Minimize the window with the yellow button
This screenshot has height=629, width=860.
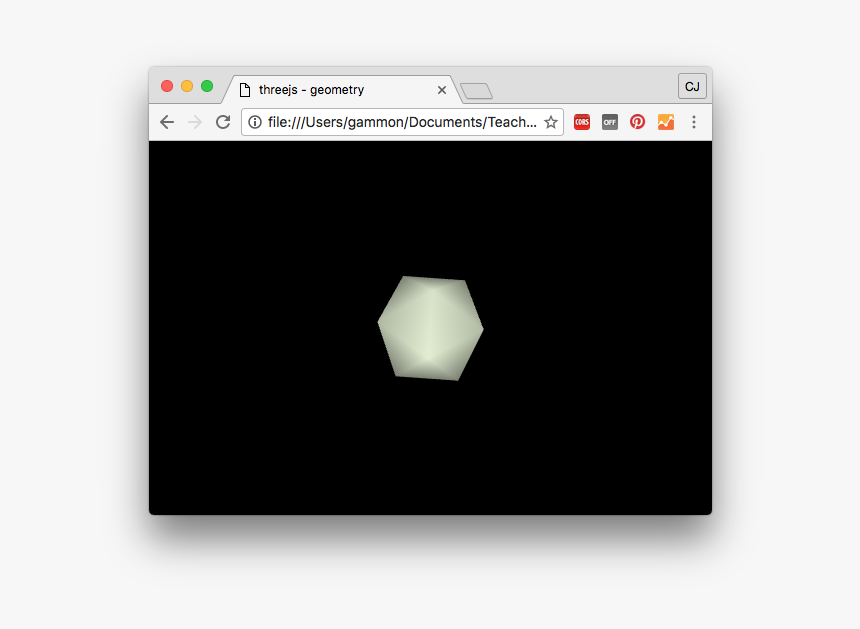pos(187,86)
